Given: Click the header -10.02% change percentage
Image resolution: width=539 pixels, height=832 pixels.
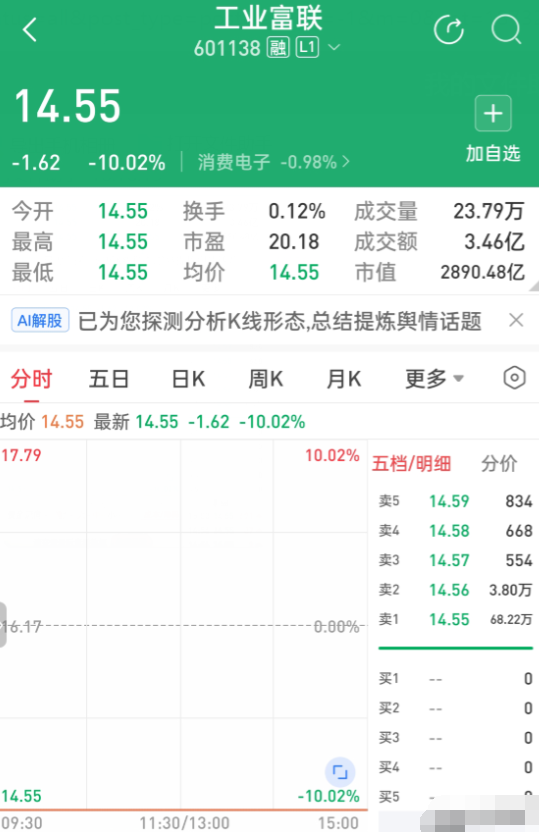Looking at the screenshot, I should 127,162.
